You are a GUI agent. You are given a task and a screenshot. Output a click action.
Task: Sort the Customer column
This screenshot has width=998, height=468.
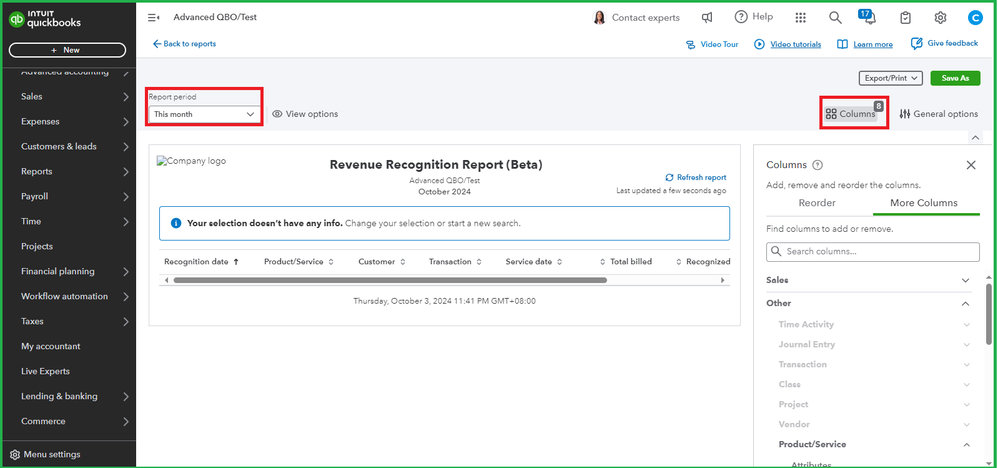[x=402, y=262]
